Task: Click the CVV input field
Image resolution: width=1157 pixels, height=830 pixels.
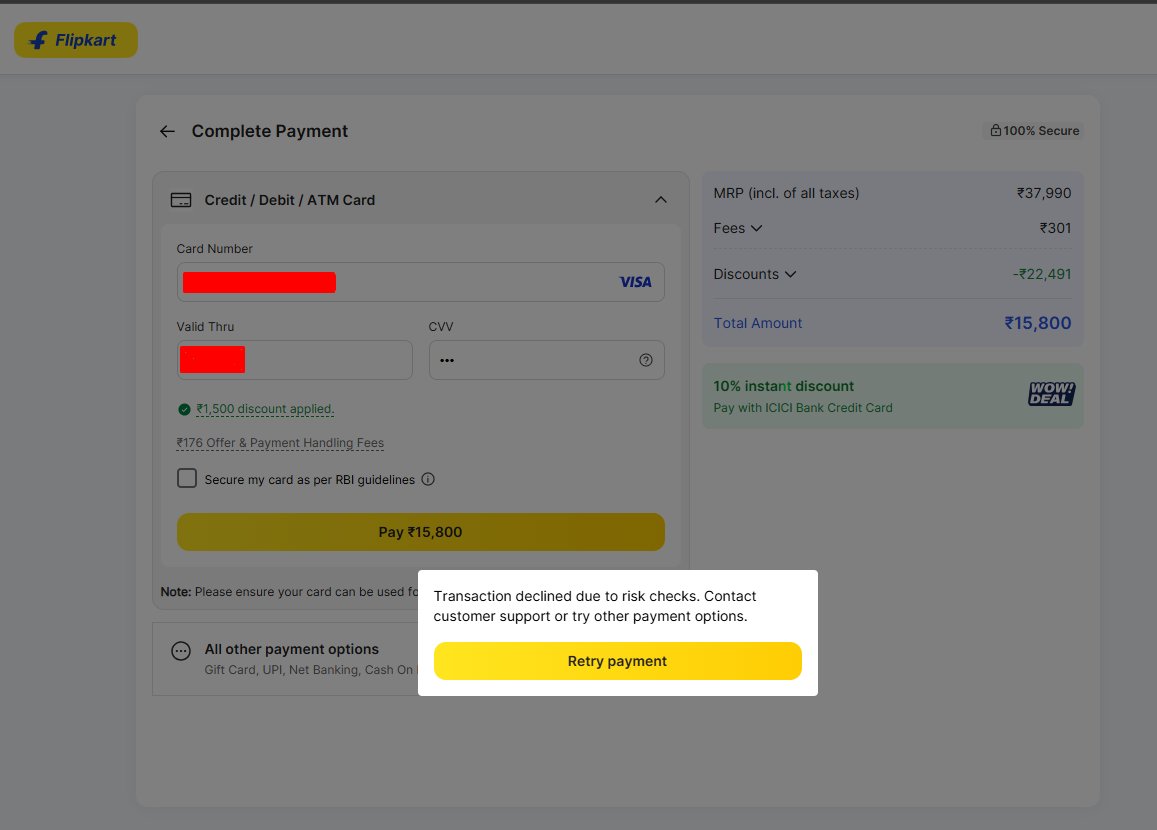Action: [547, 360]
